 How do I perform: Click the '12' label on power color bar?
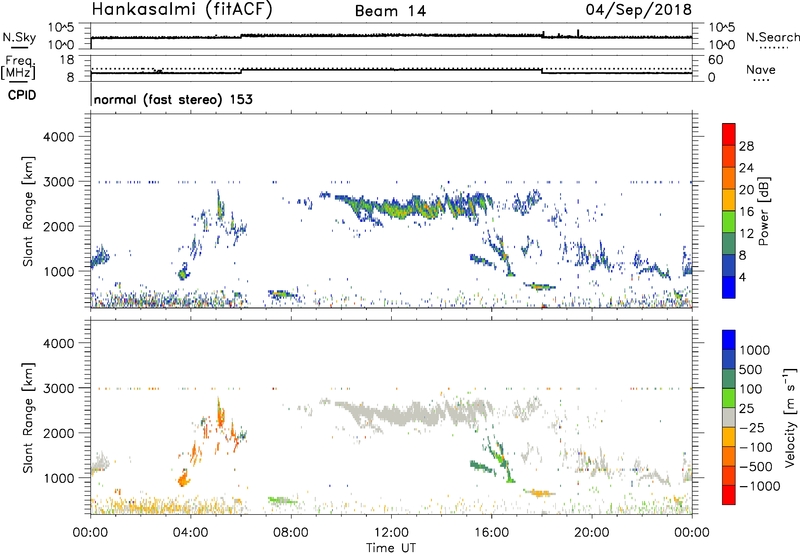point(746,233)
